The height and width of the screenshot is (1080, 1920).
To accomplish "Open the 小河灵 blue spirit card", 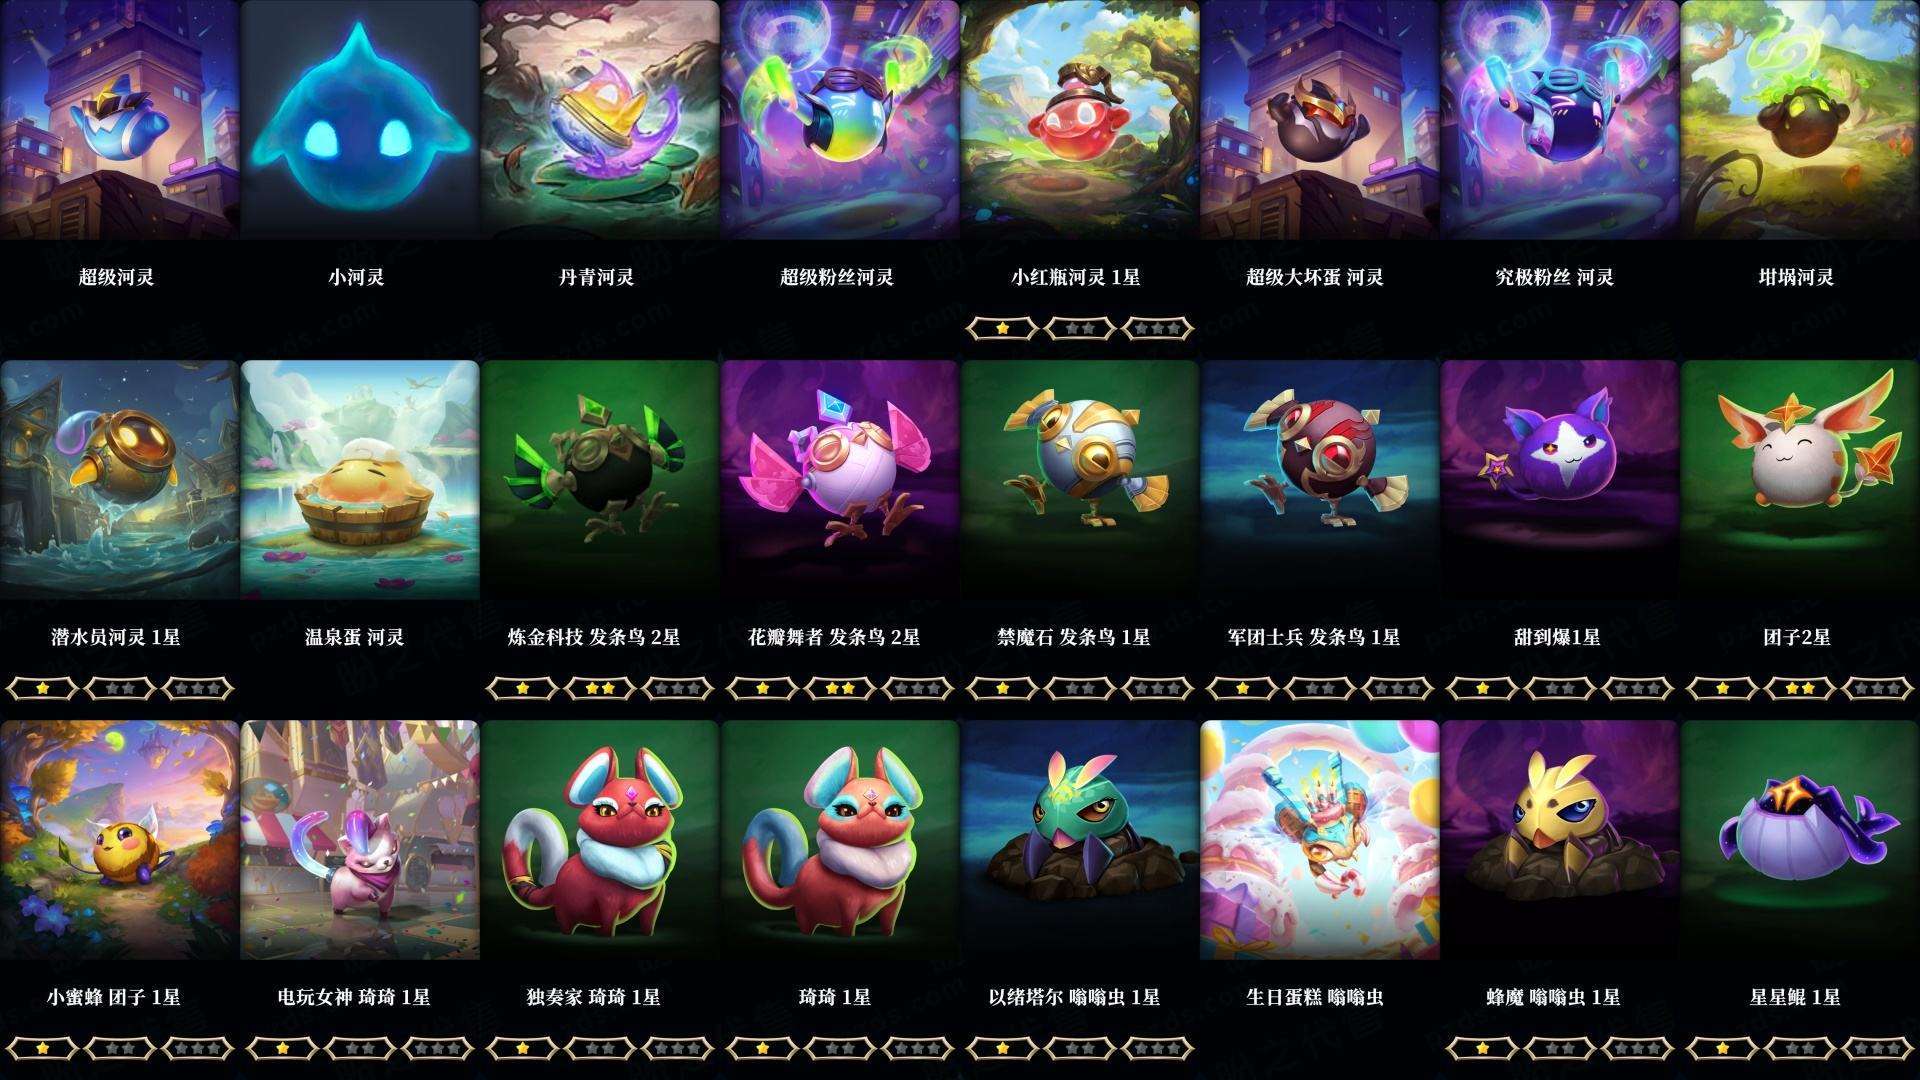I will coord(359,120).
